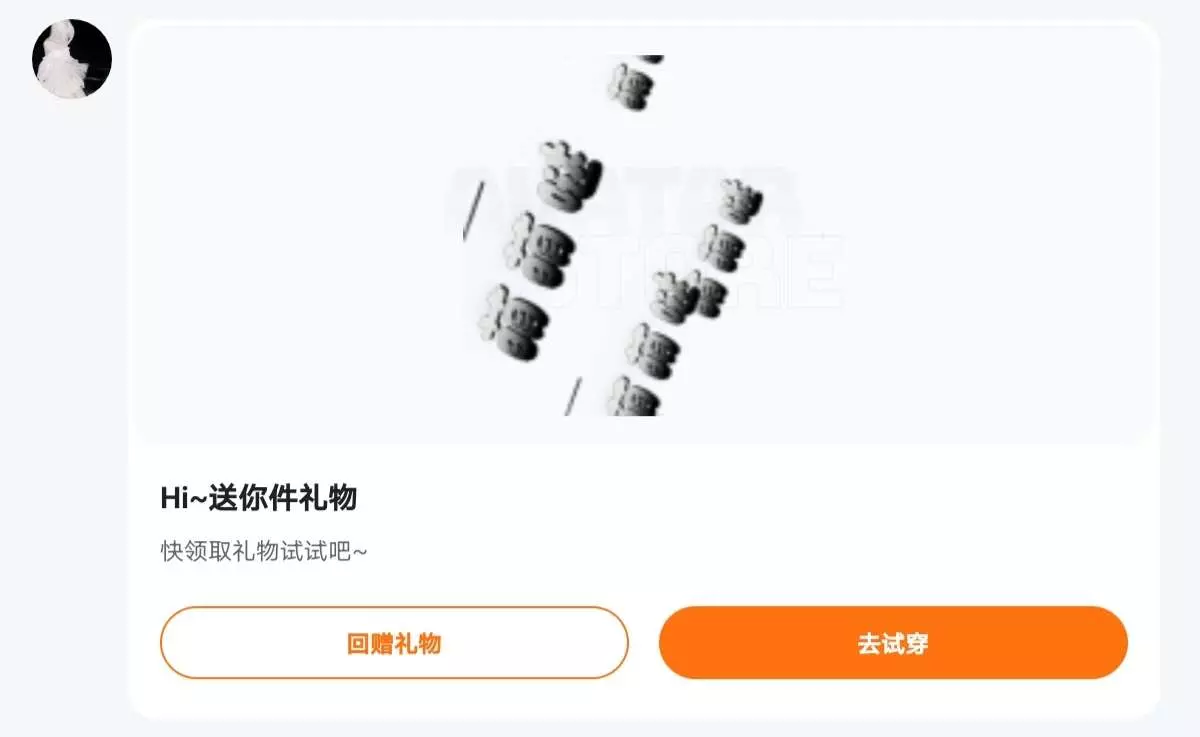The width and height of the screenshot is (1200, 737).
Task: Click the lower slash mark near the image bottom
Action: pyautogui.click(x=573, y=395)
